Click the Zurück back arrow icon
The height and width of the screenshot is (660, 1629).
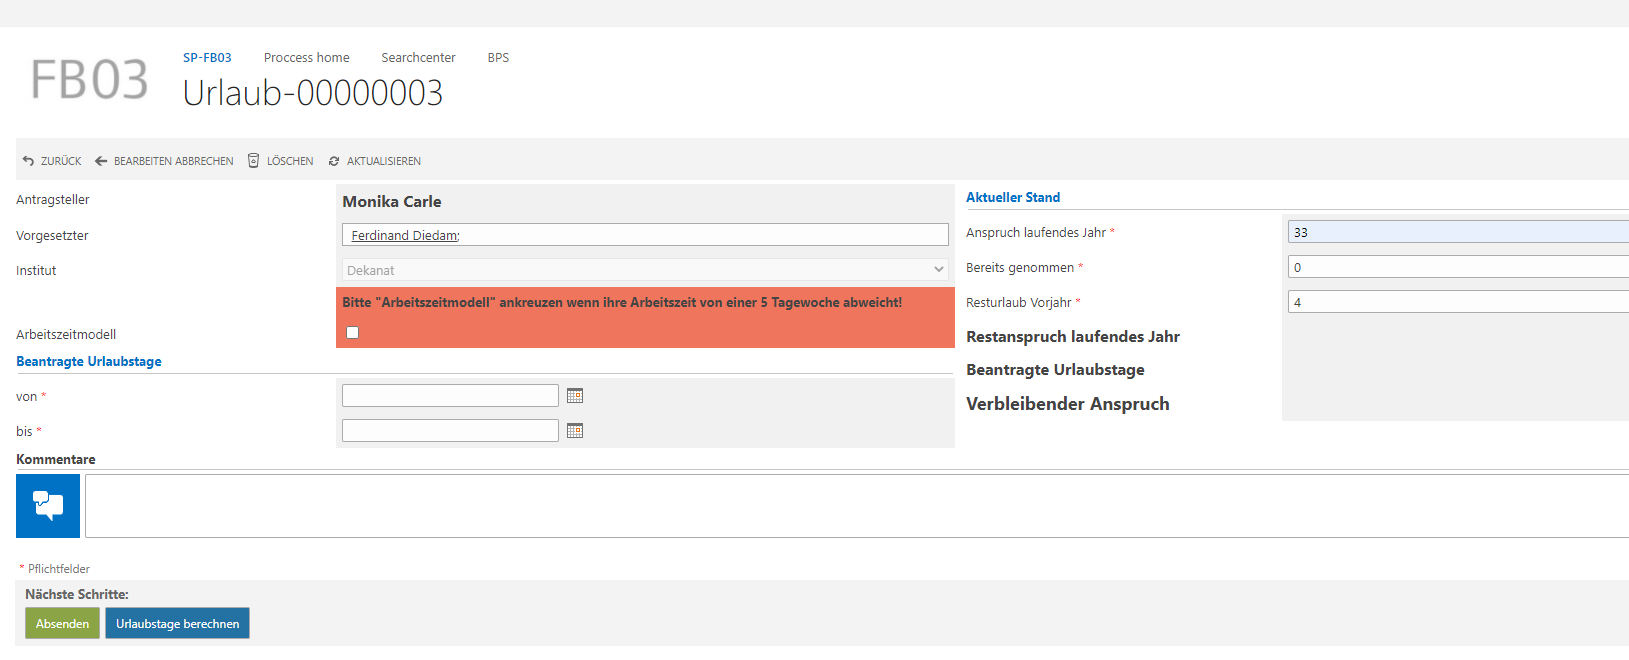(x=28, y=161)
